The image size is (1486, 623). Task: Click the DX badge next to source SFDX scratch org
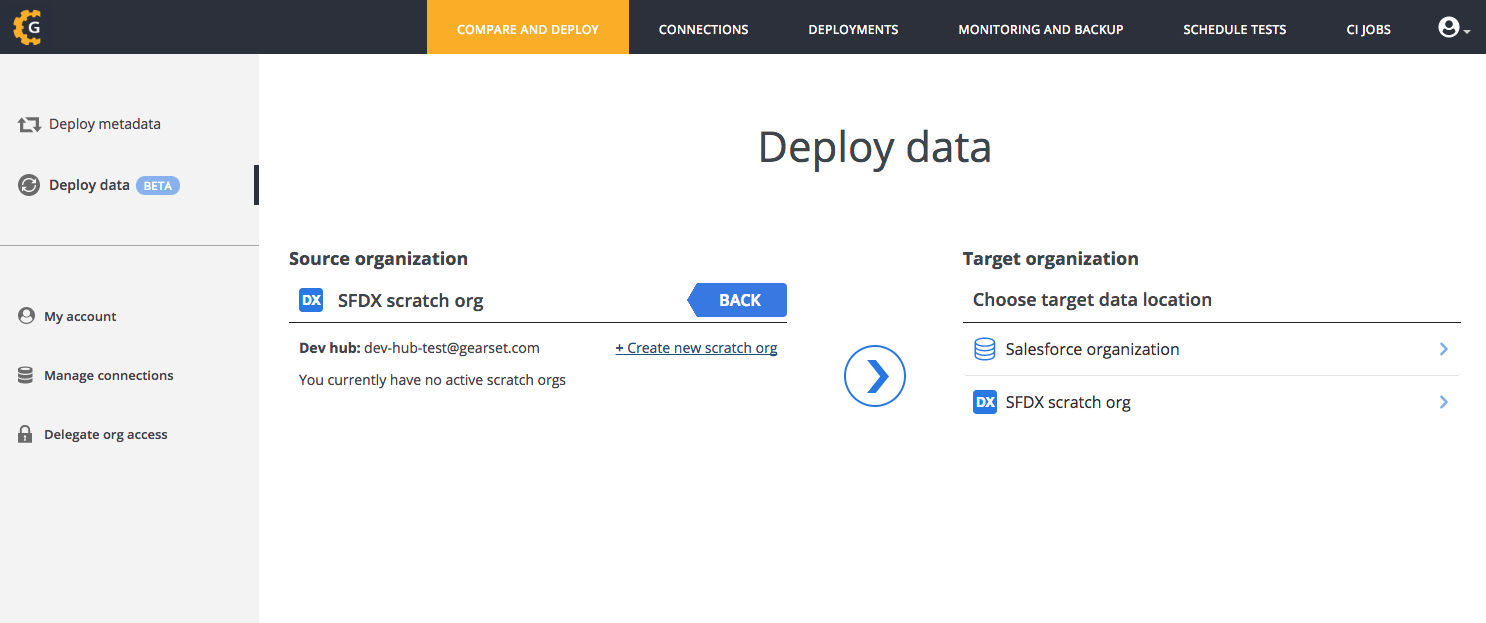311,299
